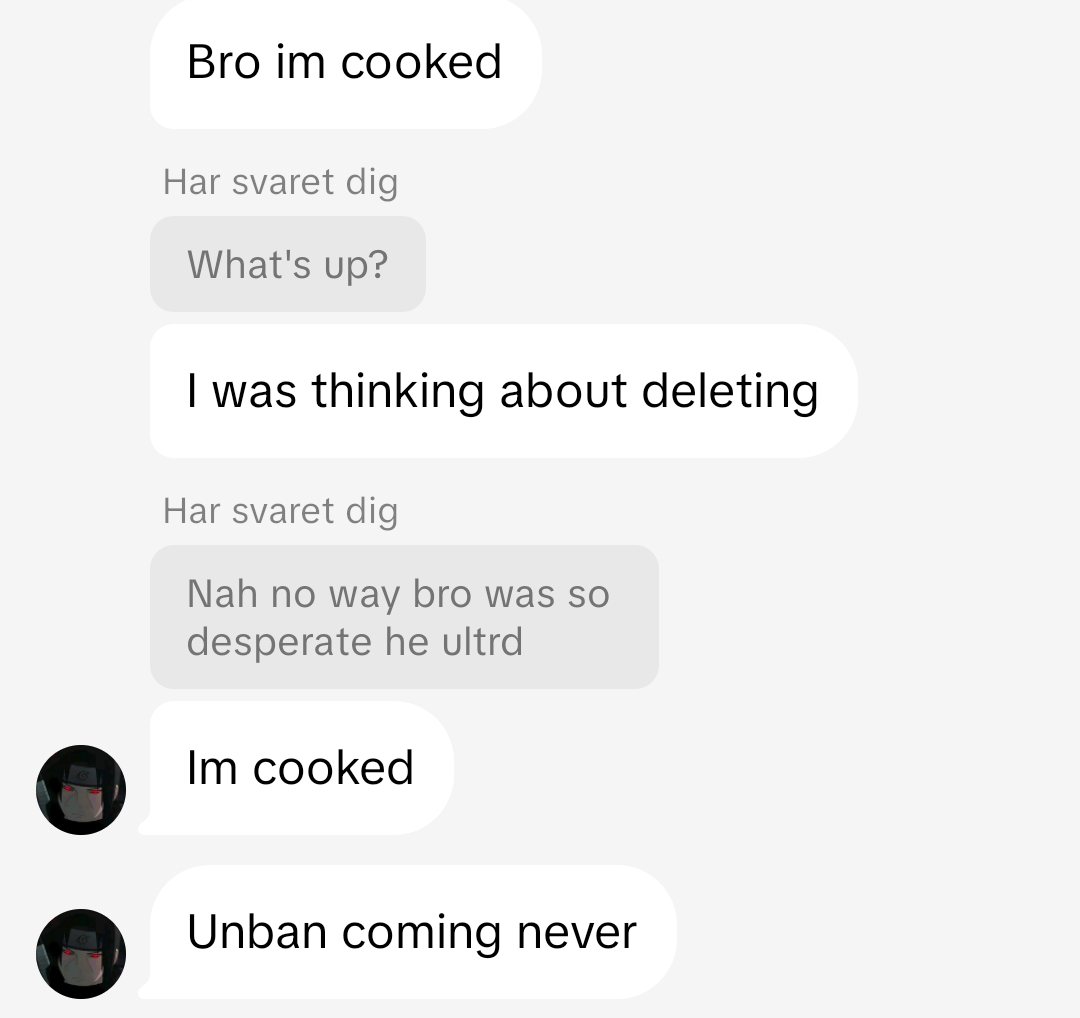Image resolution: width=1080 pixels, height=1018 pixels.
Task: Click the word "Bro" in the top message
Action: tap(223, 62)
